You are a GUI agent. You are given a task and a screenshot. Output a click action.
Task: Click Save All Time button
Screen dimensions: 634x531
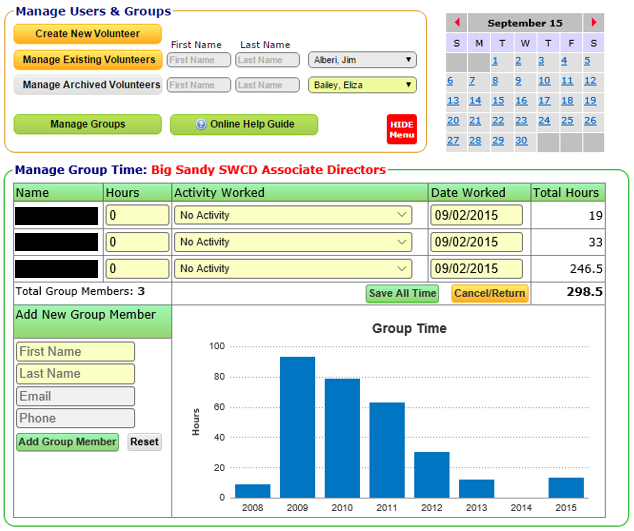pyautogui.click(x=402, y=293)
